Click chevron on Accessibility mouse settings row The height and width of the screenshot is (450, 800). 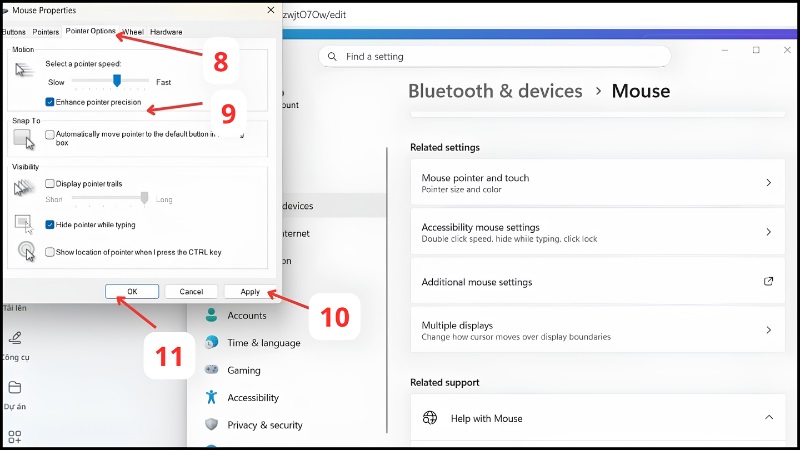coord(768,232)
